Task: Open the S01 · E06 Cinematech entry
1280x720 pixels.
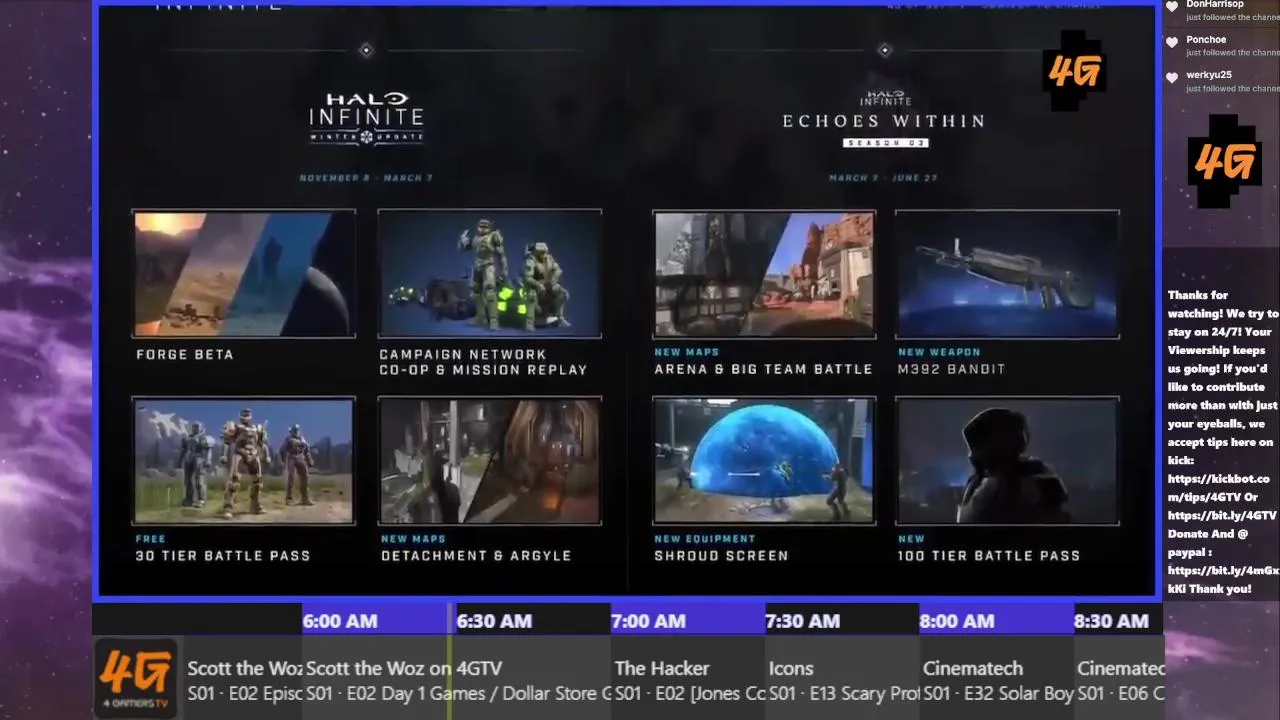Action: pos(1121,680)
